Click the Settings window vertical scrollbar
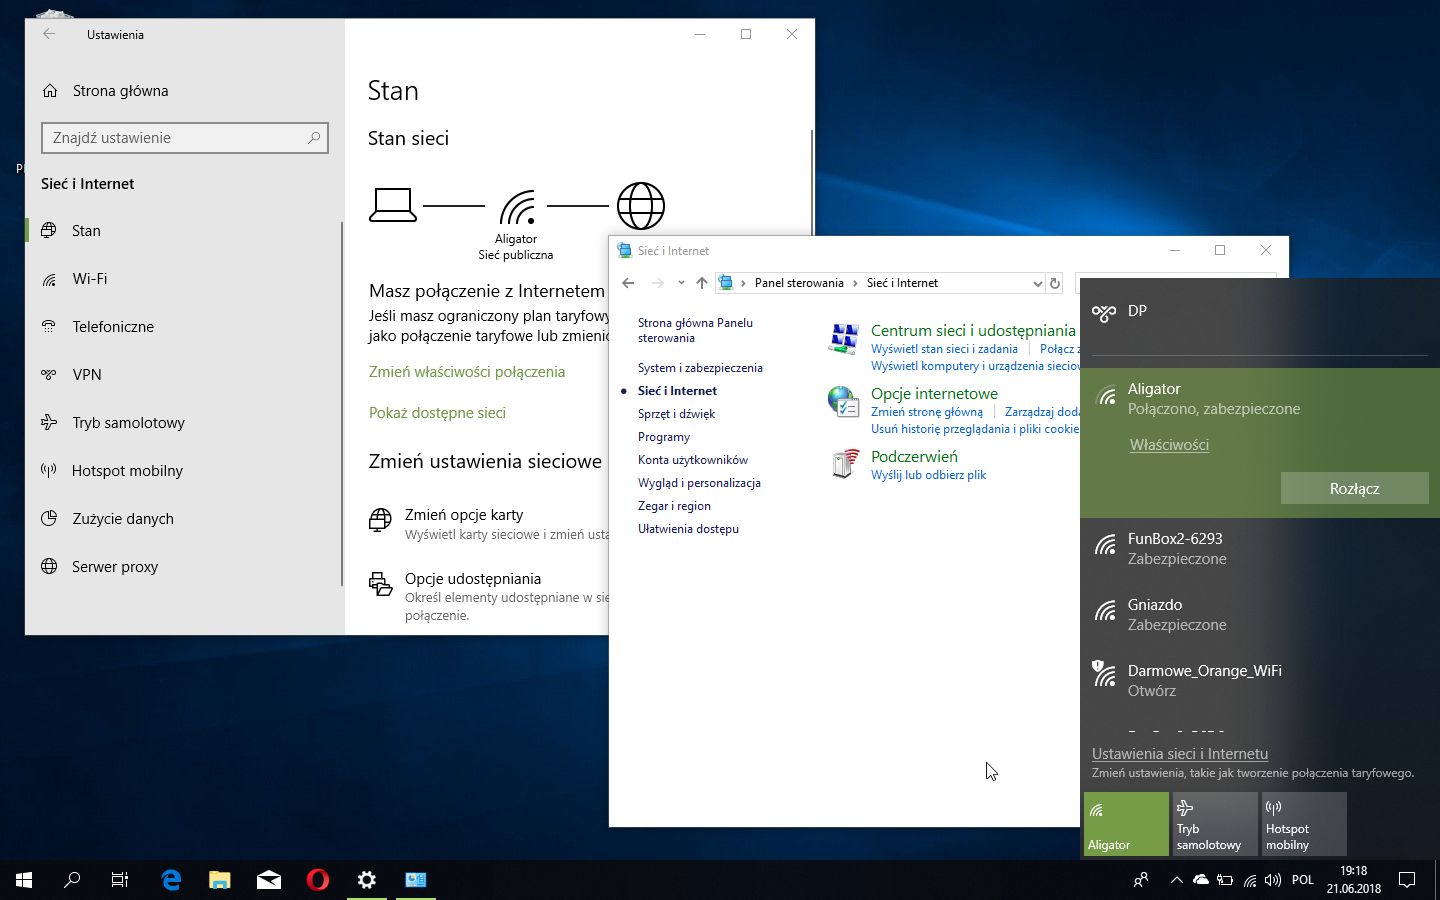This screenshot has height=900, width=1440. click(x=811, y=180)
